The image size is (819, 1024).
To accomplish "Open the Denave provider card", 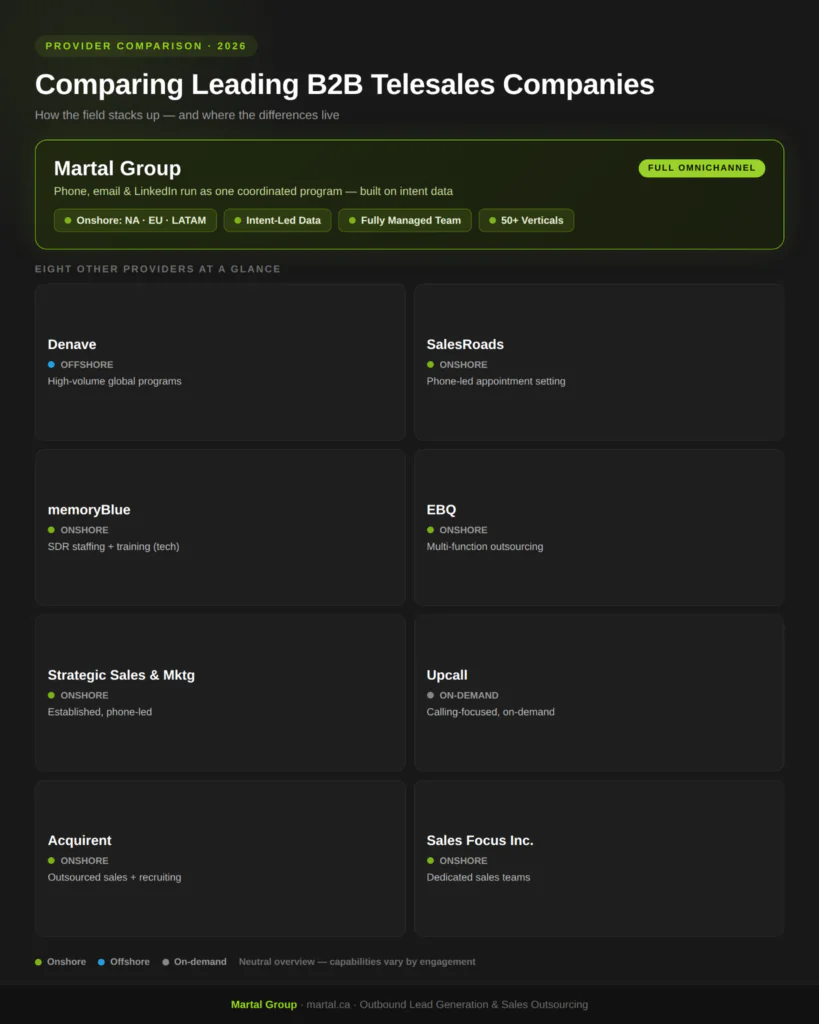I will (220, 362).
